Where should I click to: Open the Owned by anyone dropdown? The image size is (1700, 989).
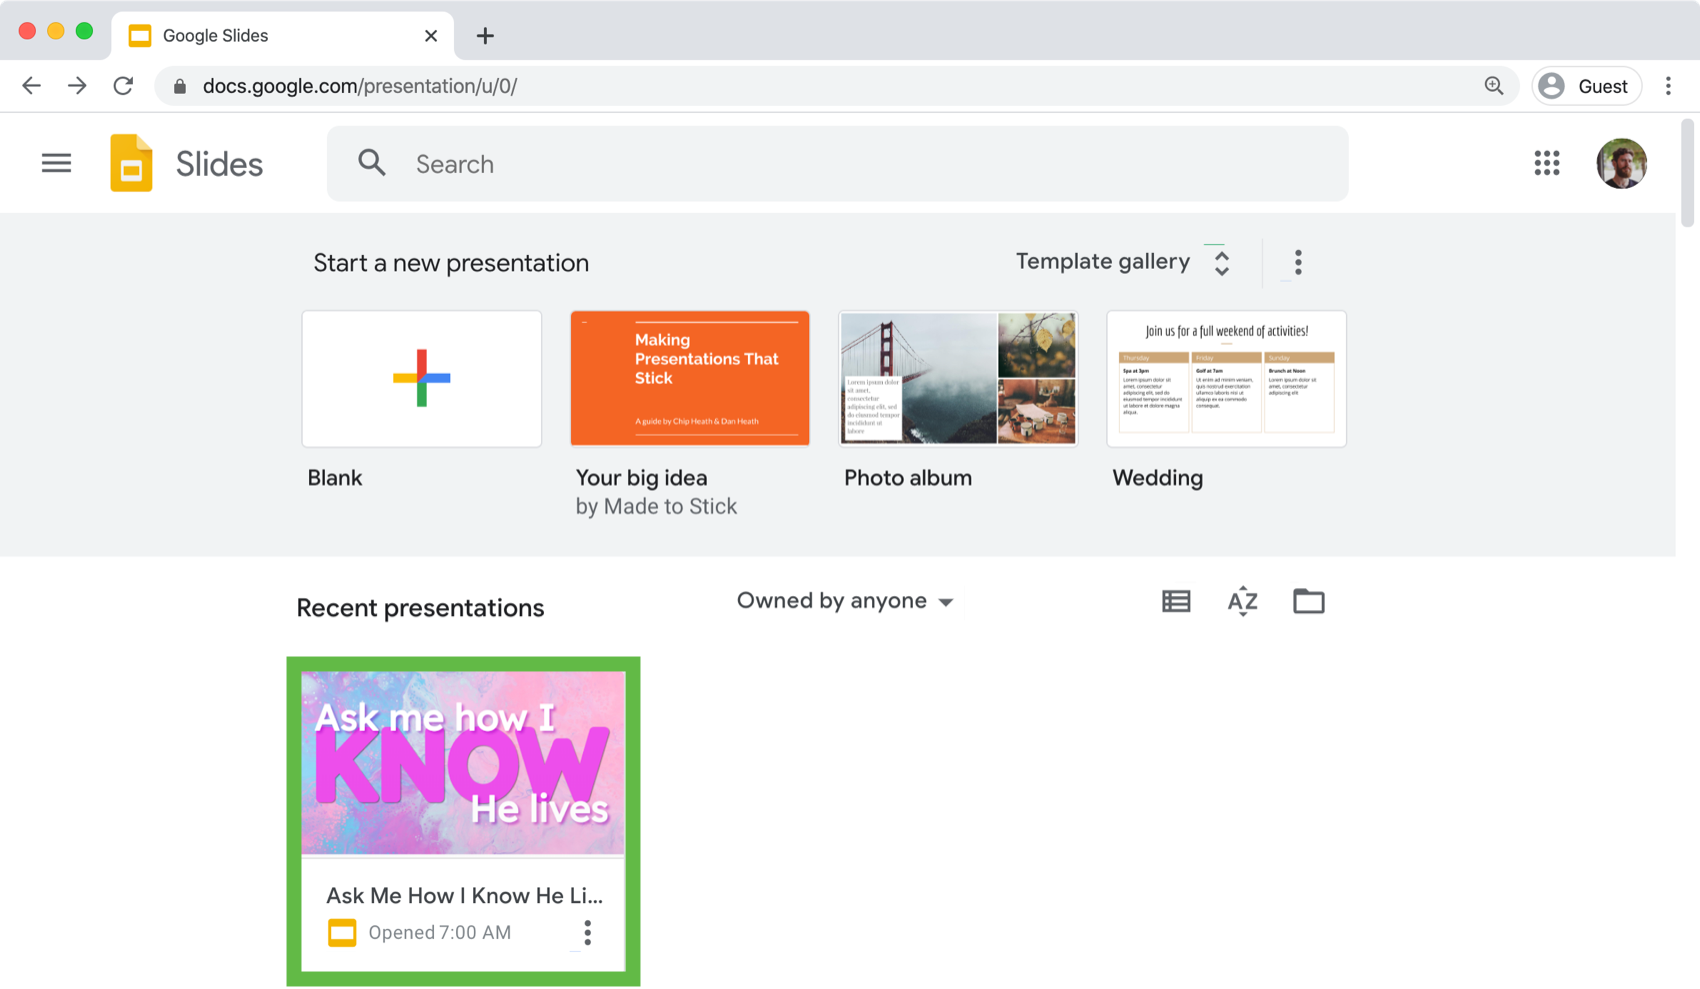(845, 601)
